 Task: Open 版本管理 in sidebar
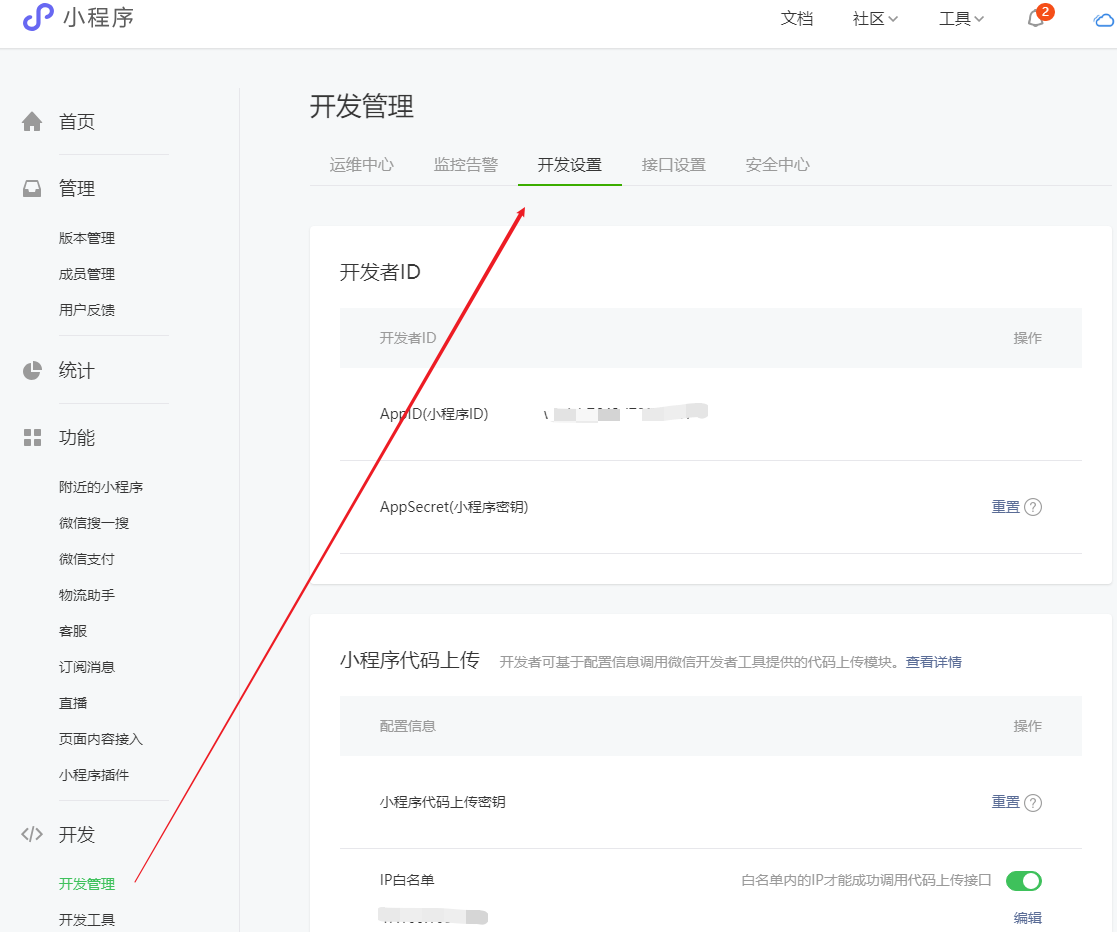(x=87, y=238)
